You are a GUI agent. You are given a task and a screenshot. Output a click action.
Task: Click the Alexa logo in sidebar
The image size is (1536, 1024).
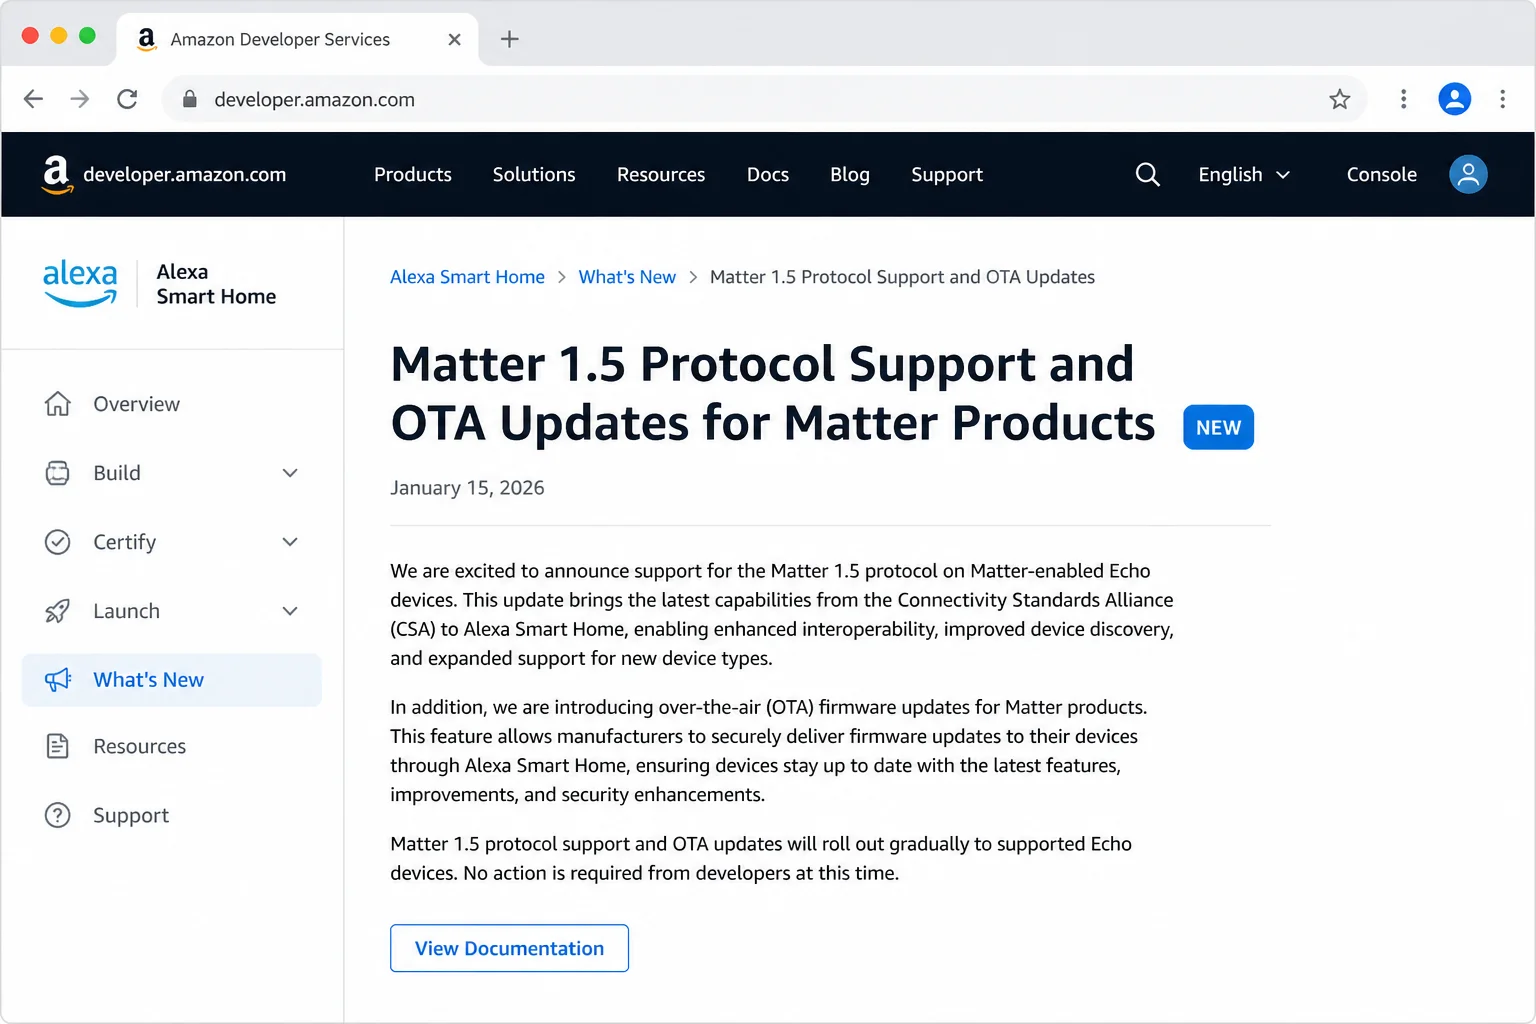tap(80, 283)
